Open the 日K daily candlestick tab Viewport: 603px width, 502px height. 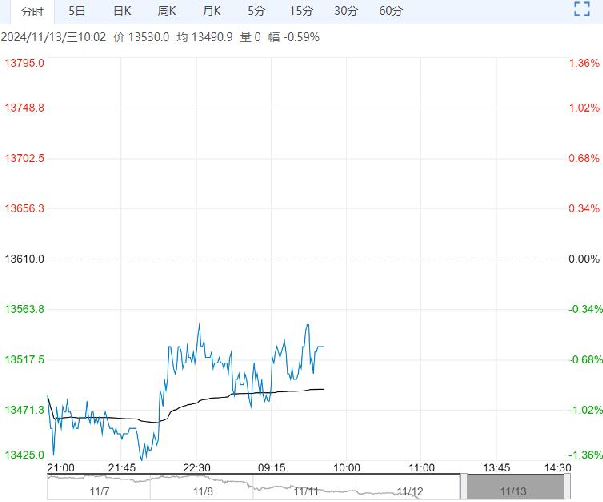121,11
